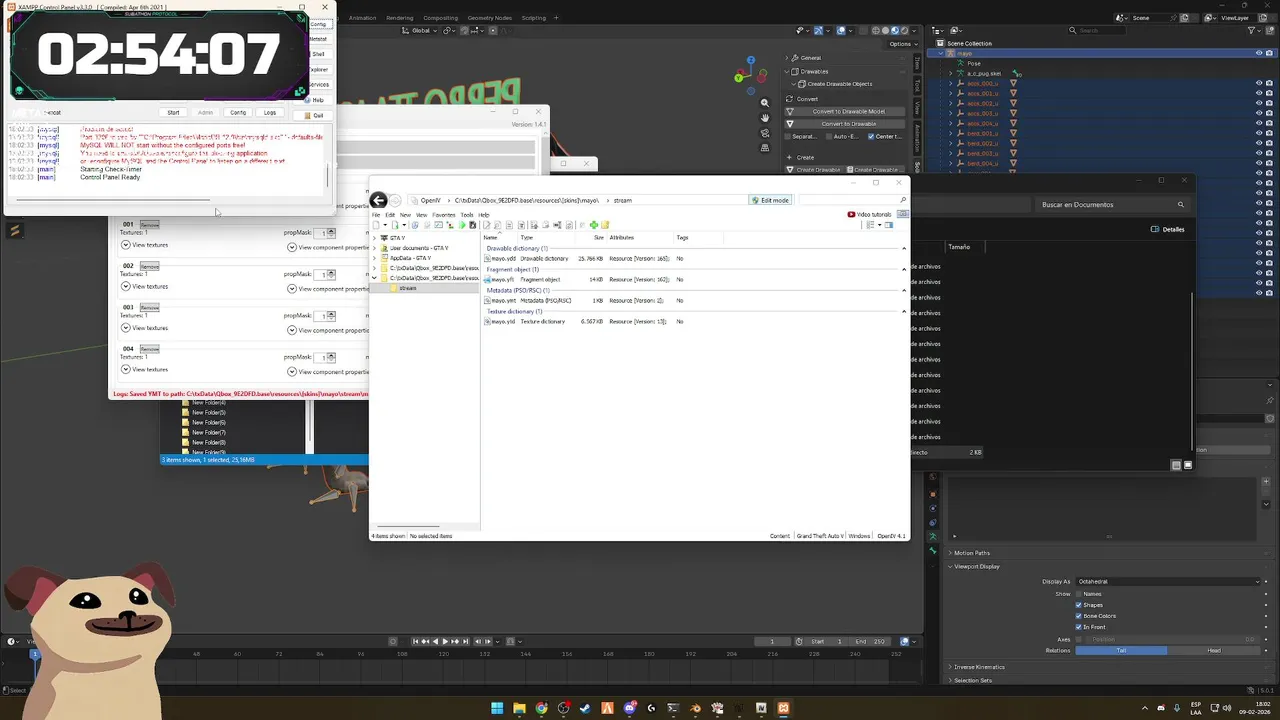Click the play animation button in Blender timeline

tap(445, 641)
